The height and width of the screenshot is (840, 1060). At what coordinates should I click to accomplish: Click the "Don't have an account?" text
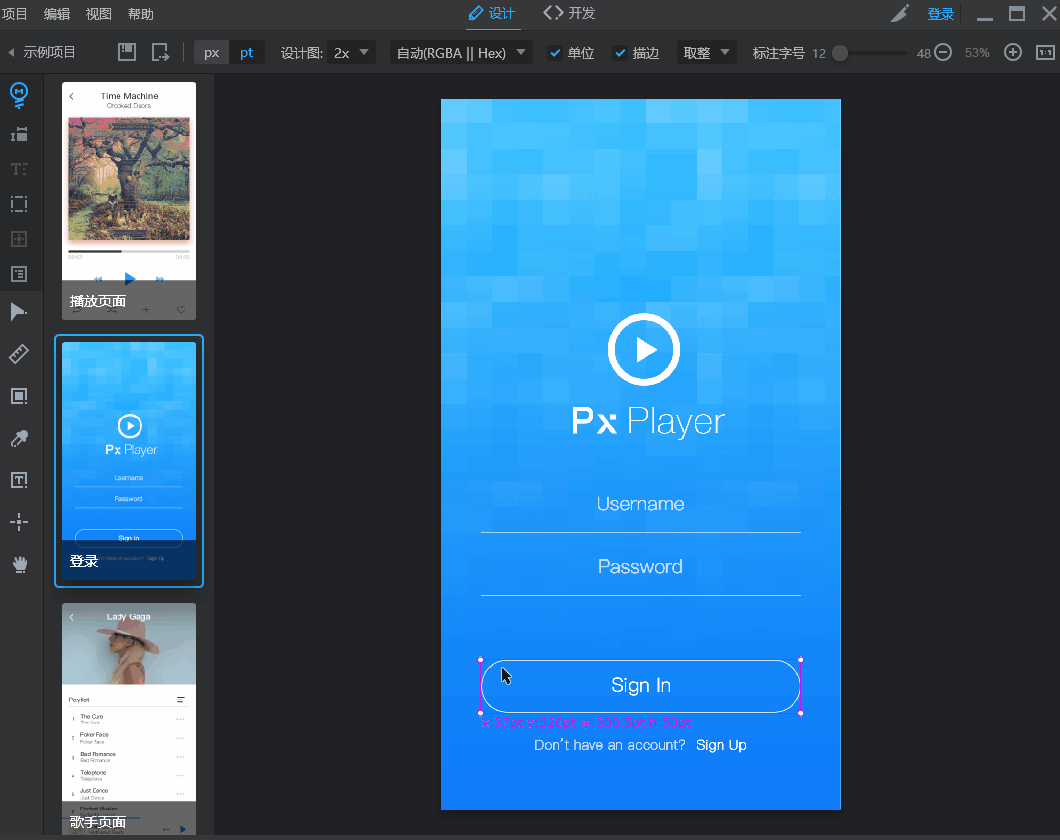(x=609, y=745)
